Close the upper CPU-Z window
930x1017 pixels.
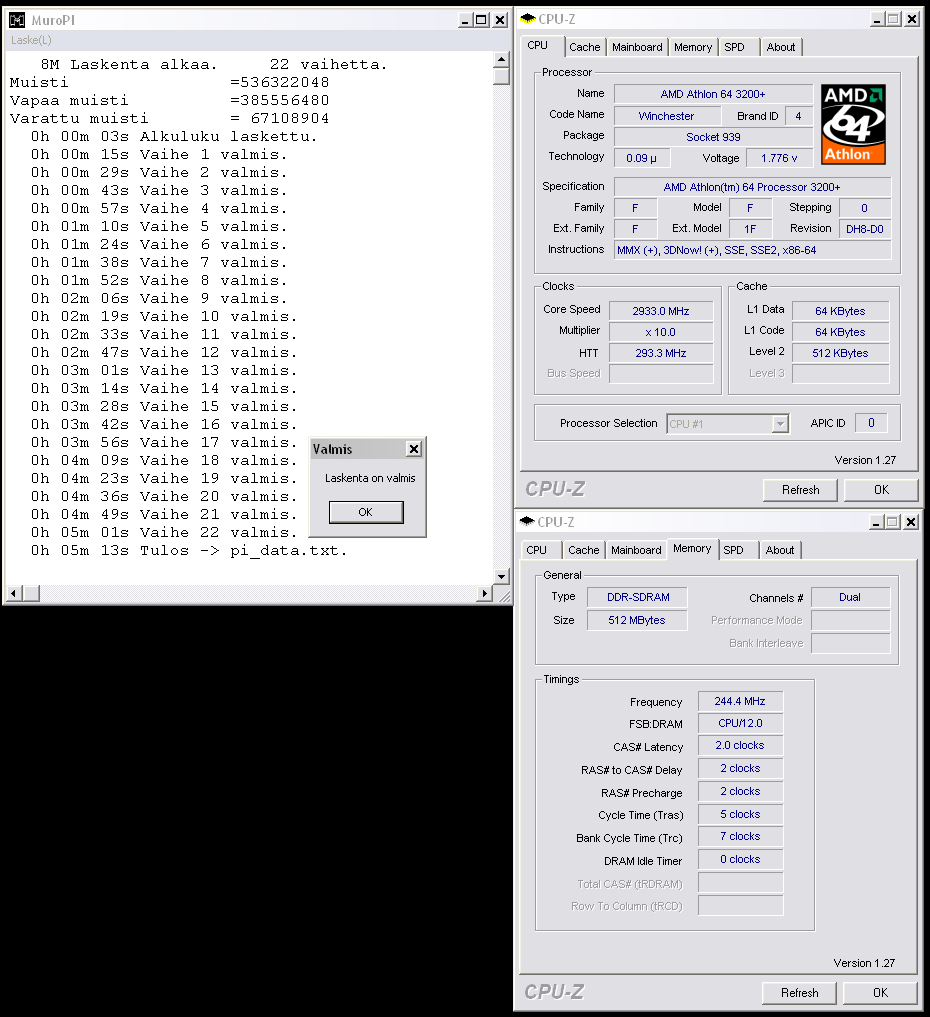[912, 19]
